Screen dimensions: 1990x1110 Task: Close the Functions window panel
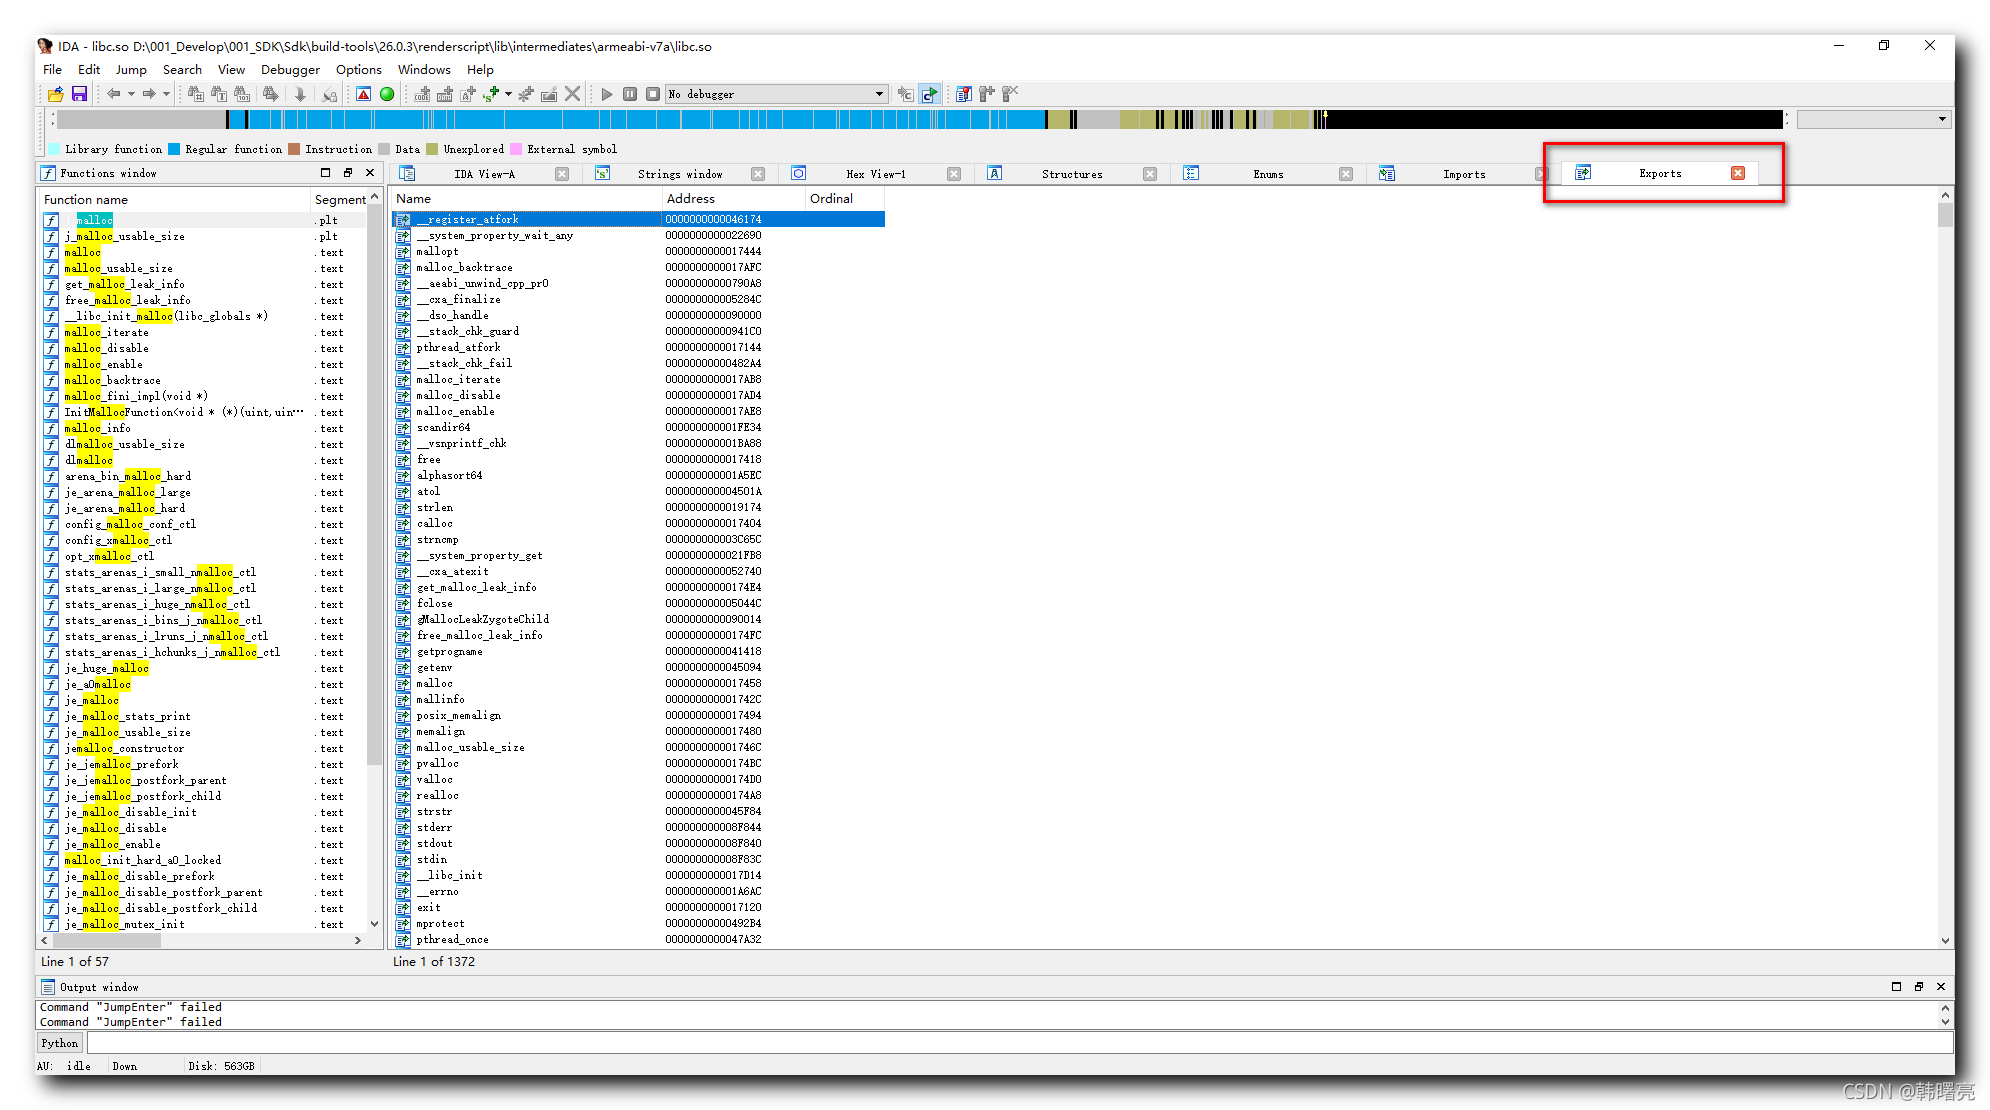370,173
